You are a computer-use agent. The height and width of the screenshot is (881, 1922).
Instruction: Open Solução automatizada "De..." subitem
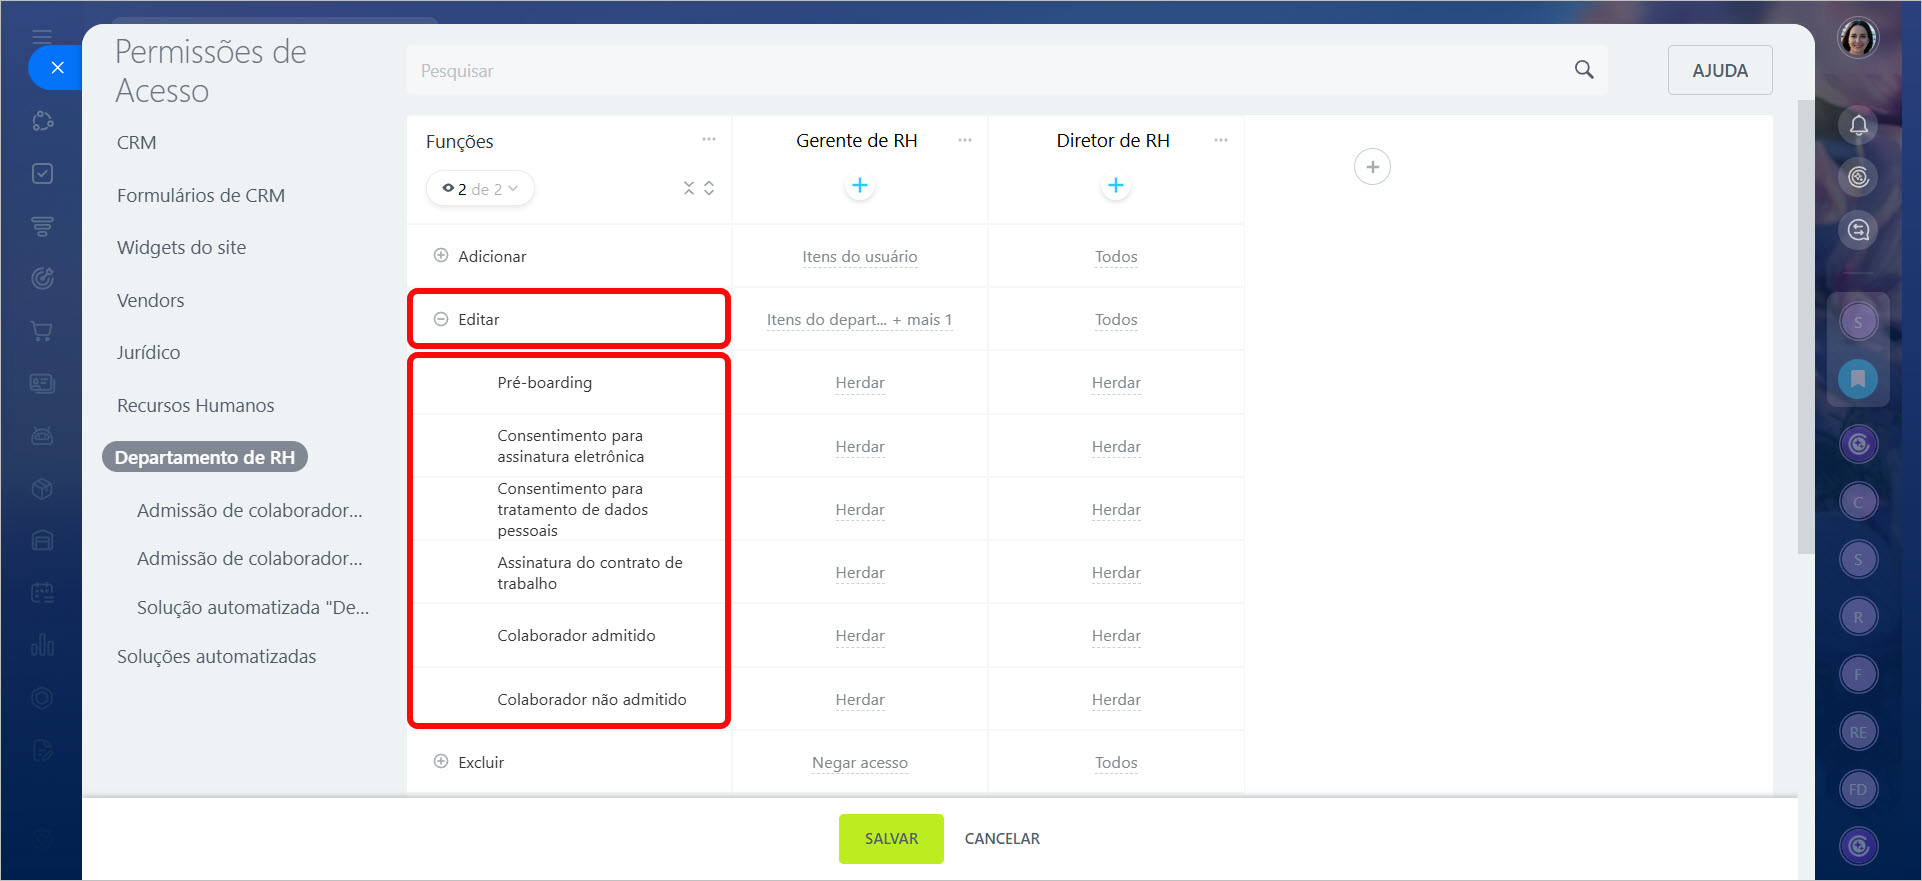253,608
